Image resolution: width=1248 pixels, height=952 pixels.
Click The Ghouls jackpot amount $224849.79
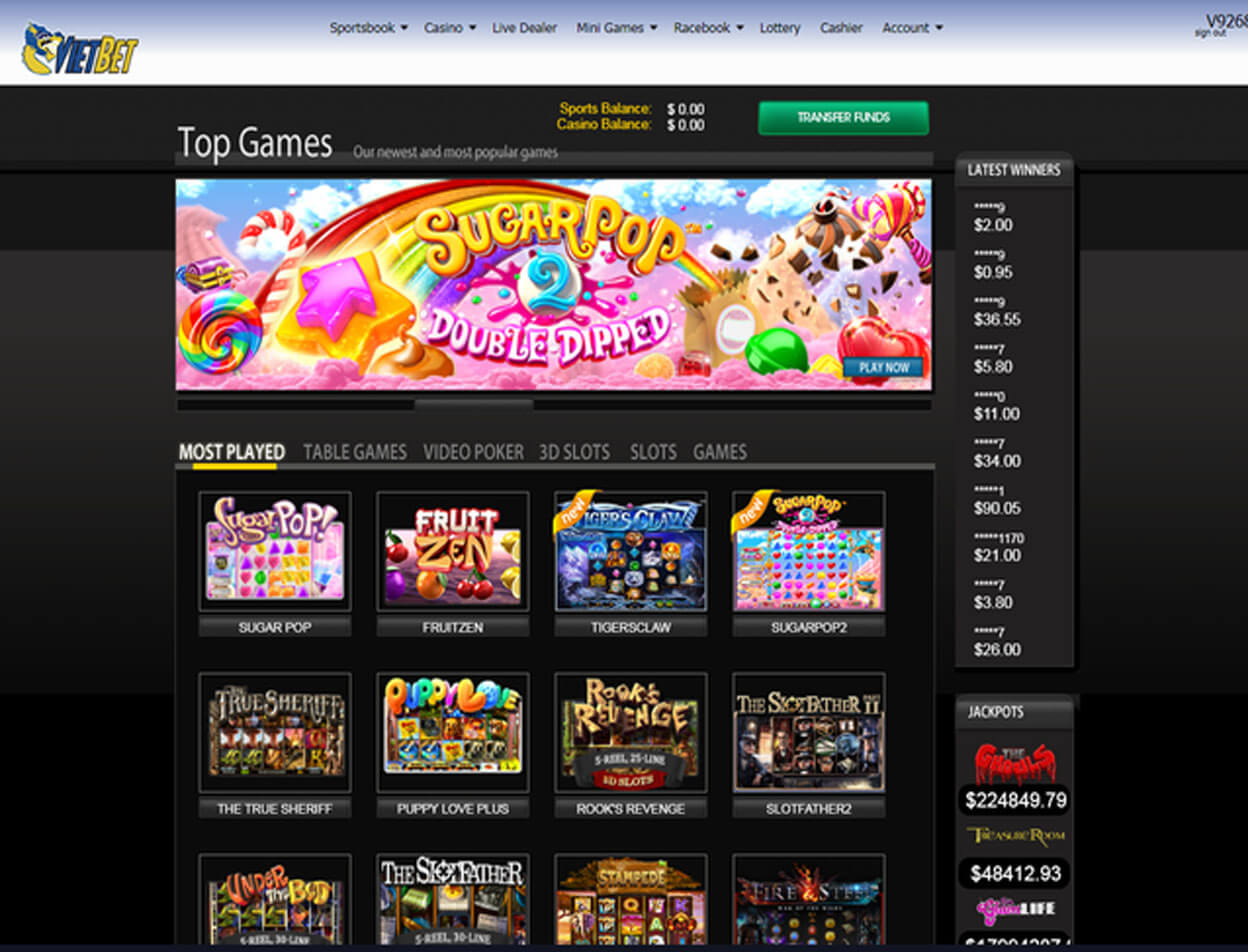click(1014, 800)
